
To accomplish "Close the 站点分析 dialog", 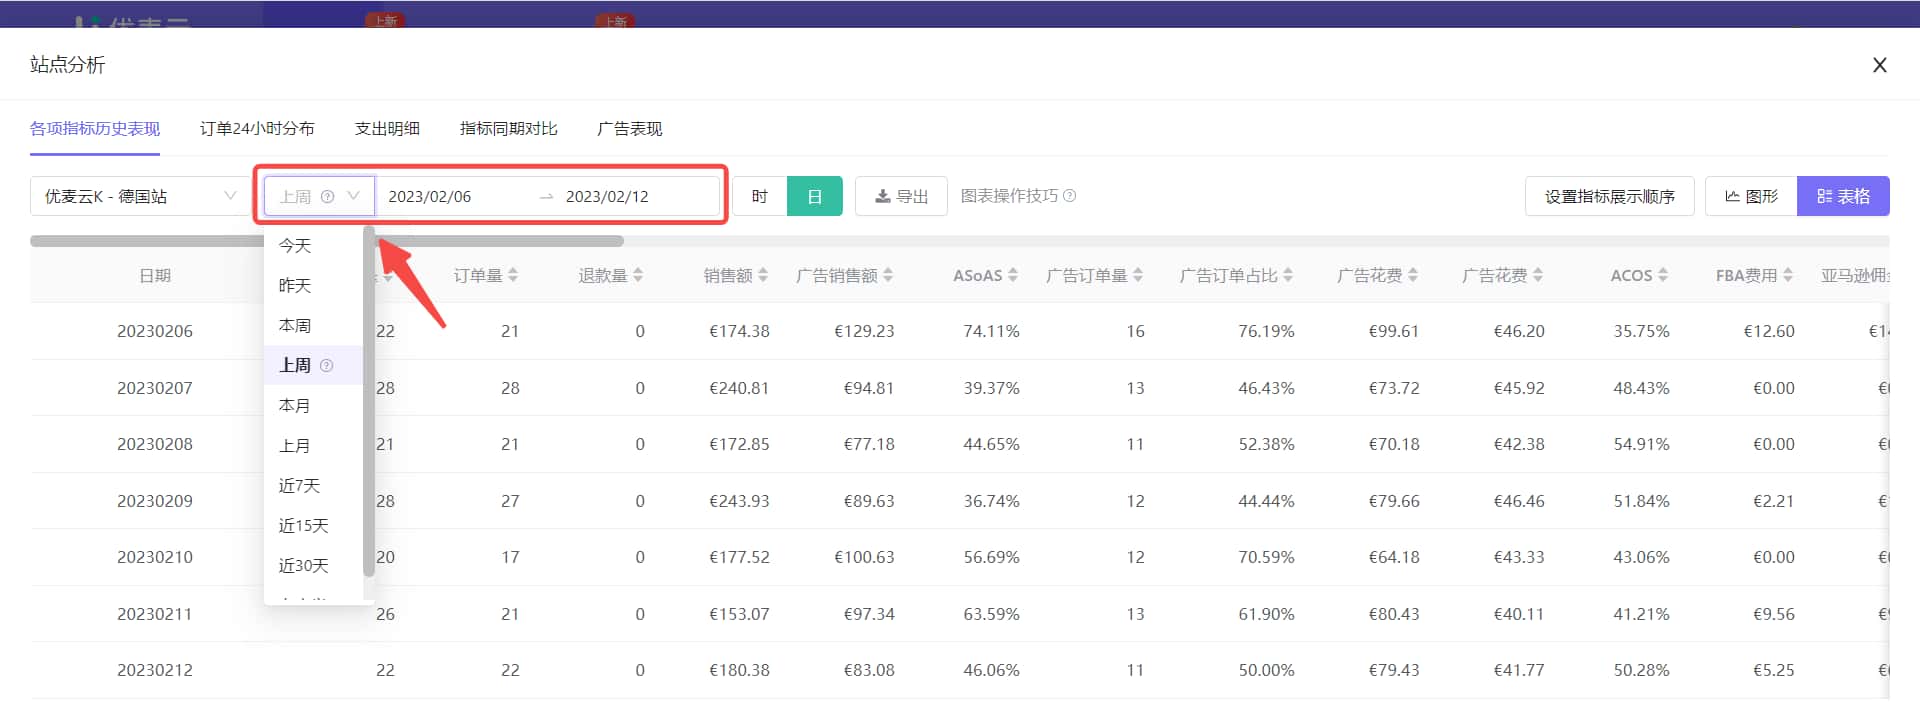I will 1880,65.
